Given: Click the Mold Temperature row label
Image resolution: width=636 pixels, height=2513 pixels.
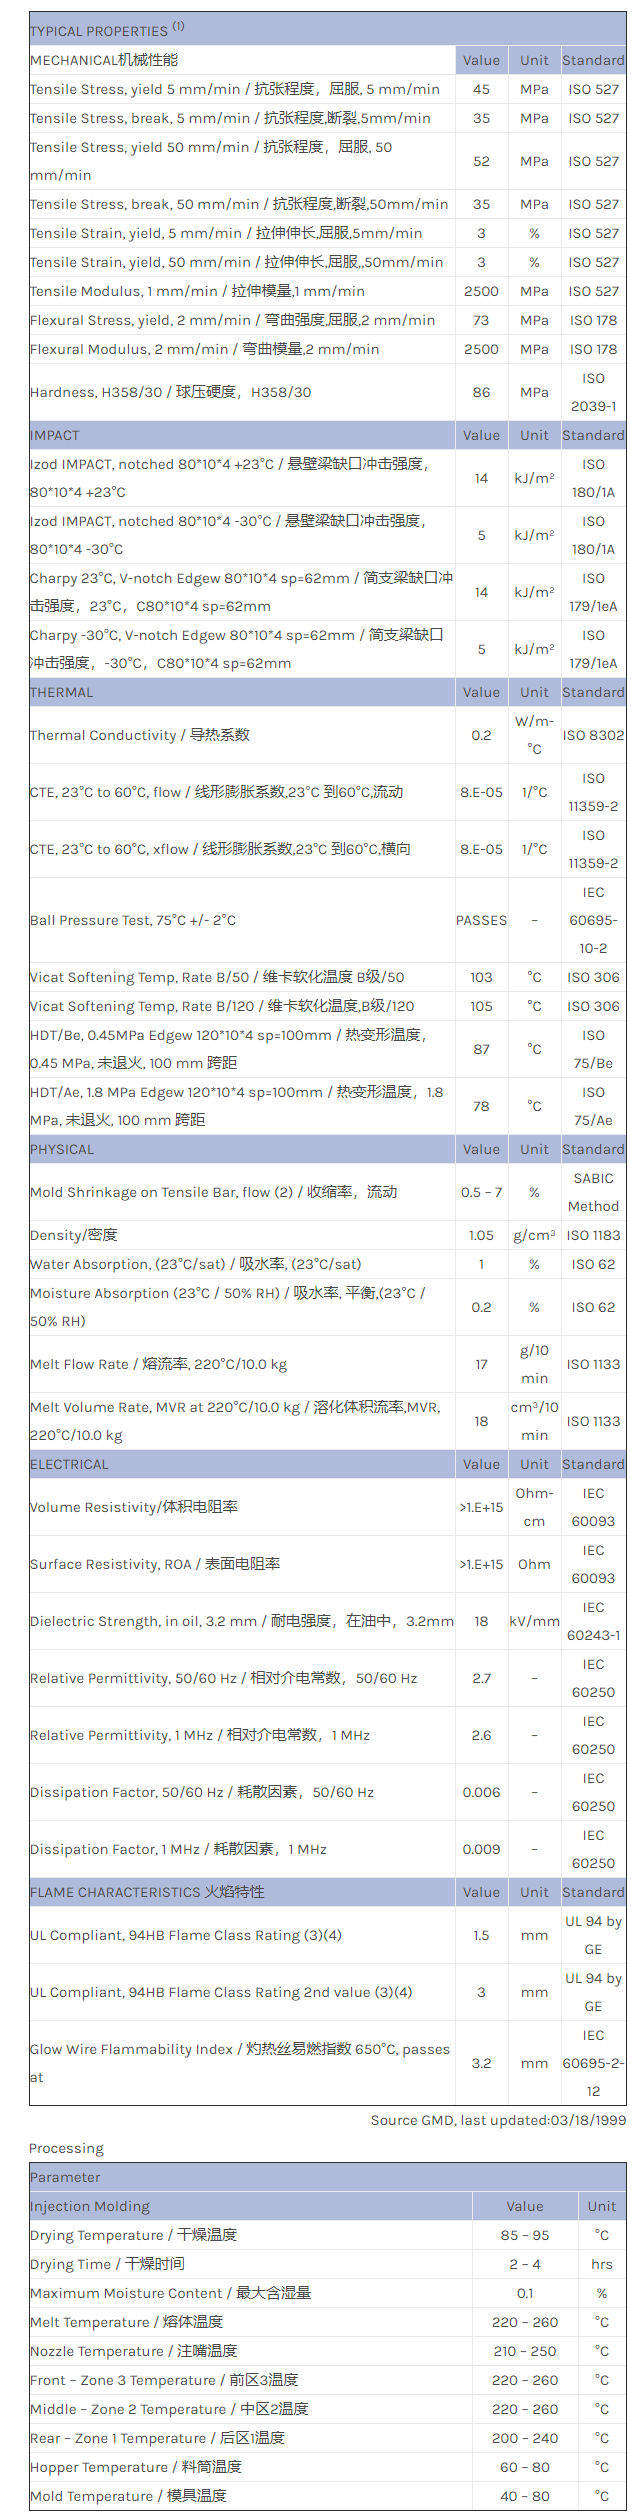Looking at the screenshot, I should coord(128,2496).
